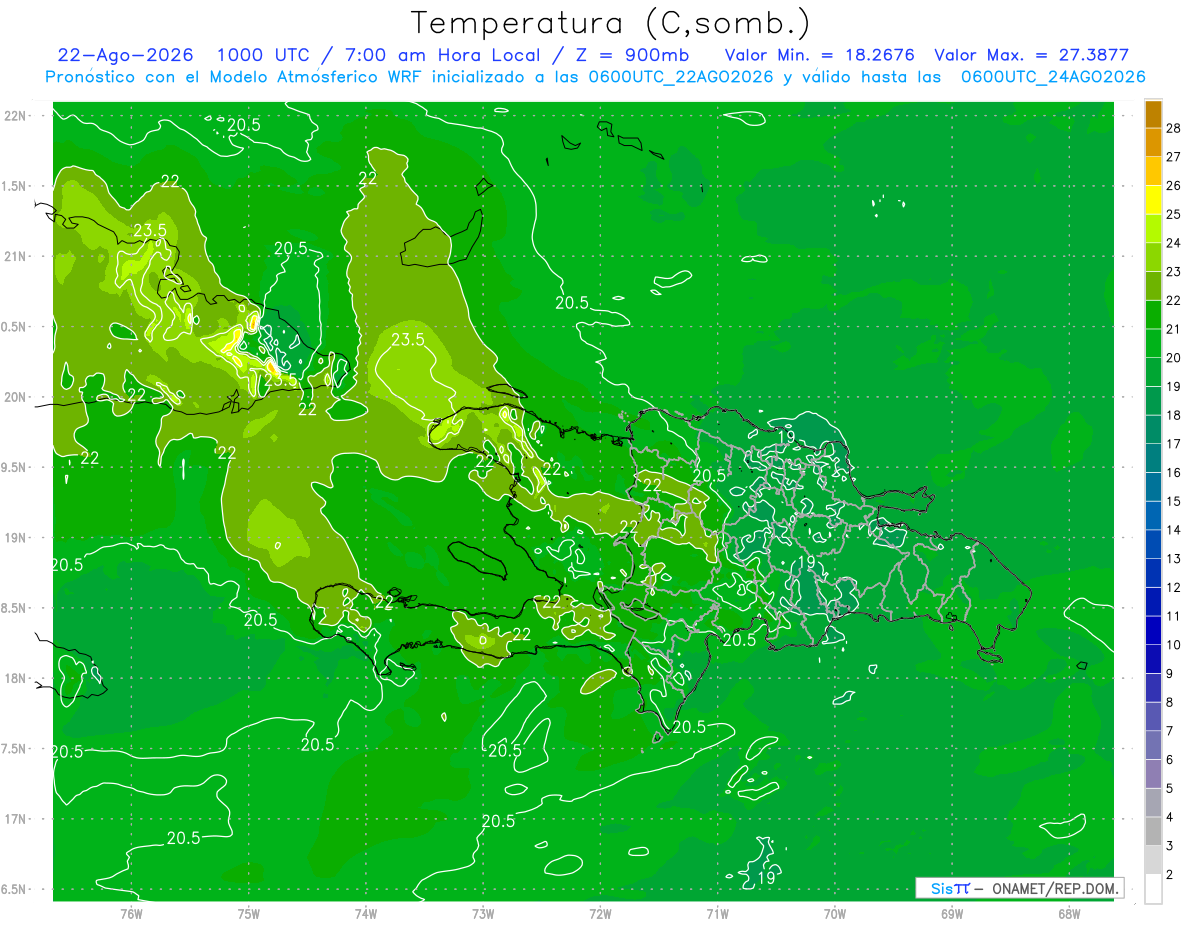Click the legend value '5'
This screenshot has width=1200, height=927.
1171,788
